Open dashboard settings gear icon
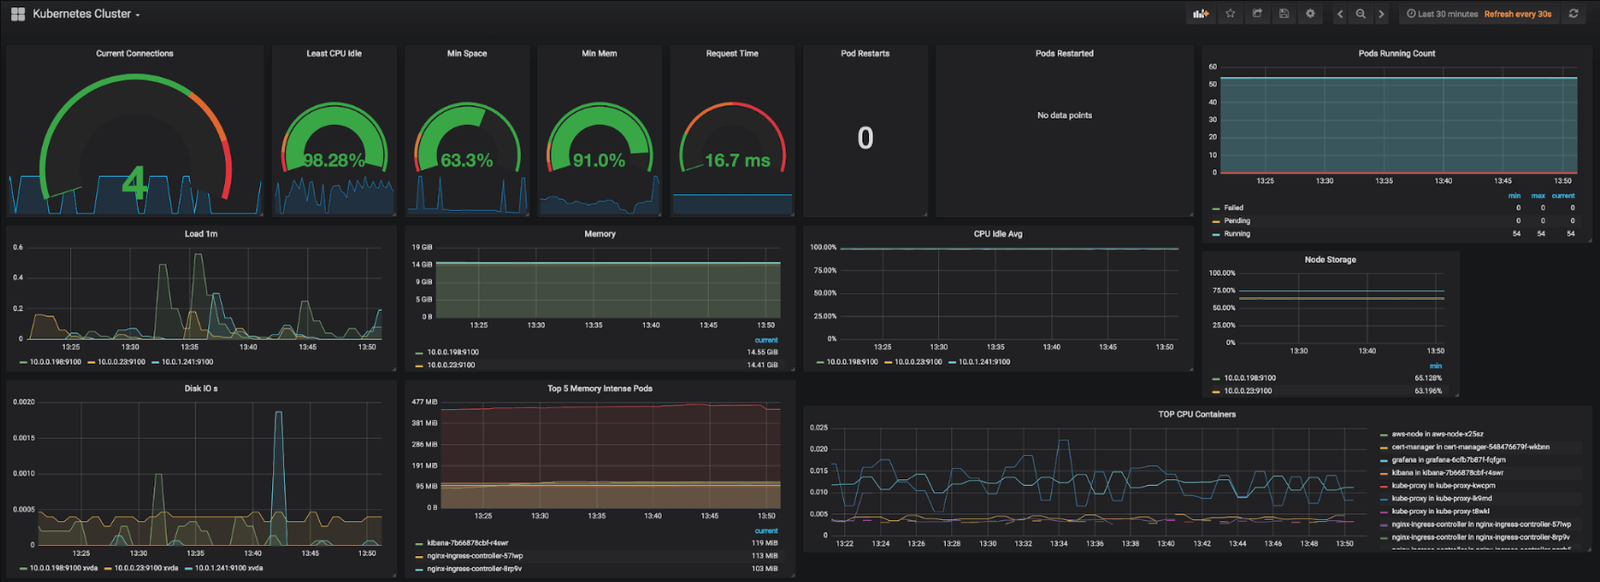Image resolution: width=1600 pixels, height=582 pixels. [1310, 14]
